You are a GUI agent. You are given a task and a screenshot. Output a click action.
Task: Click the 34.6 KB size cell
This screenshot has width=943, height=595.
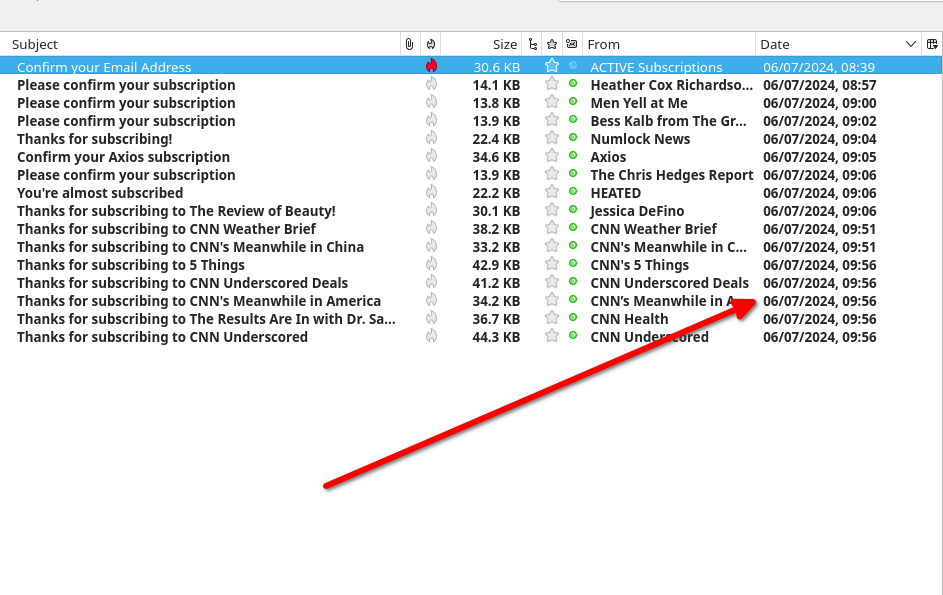pos(496,157)
